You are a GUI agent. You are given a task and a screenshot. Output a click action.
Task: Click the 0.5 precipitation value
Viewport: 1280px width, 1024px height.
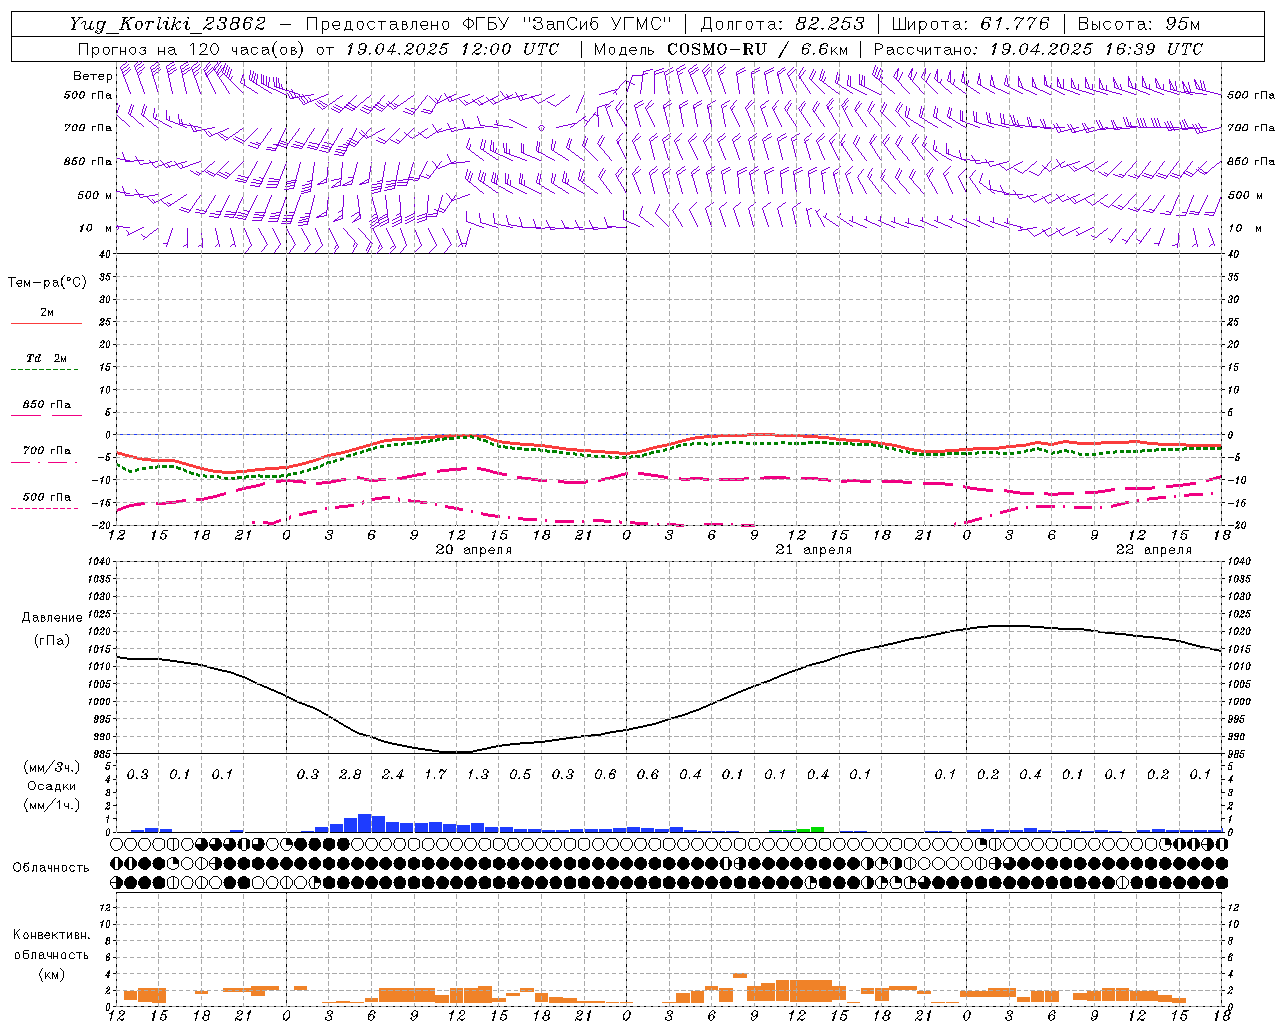(520, 775)
